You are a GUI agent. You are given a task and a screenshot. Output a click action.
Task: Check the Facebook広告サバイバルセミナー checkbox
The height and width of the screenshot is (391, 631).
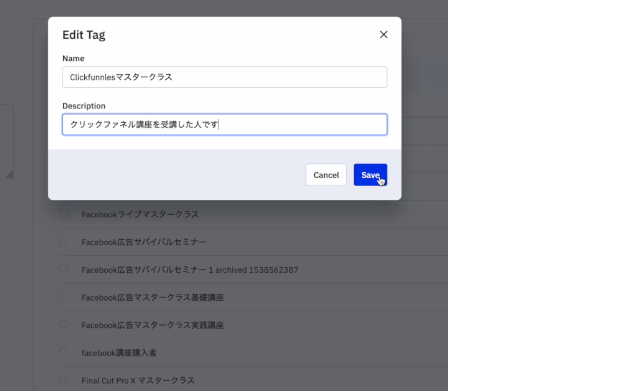[x=64, y=241]
